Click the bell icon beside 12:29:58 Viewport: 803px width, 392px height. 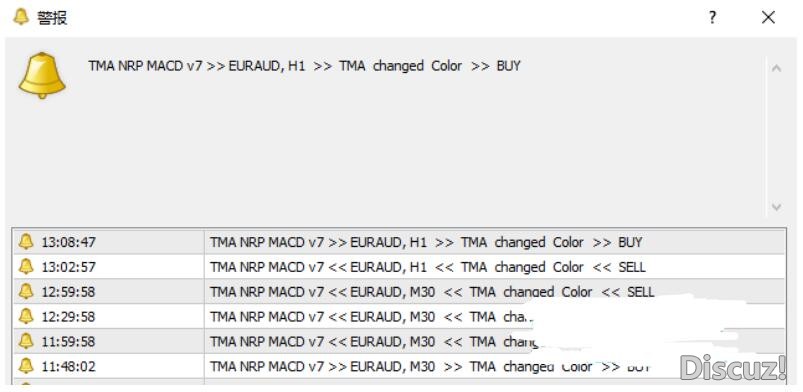(26, 316)
